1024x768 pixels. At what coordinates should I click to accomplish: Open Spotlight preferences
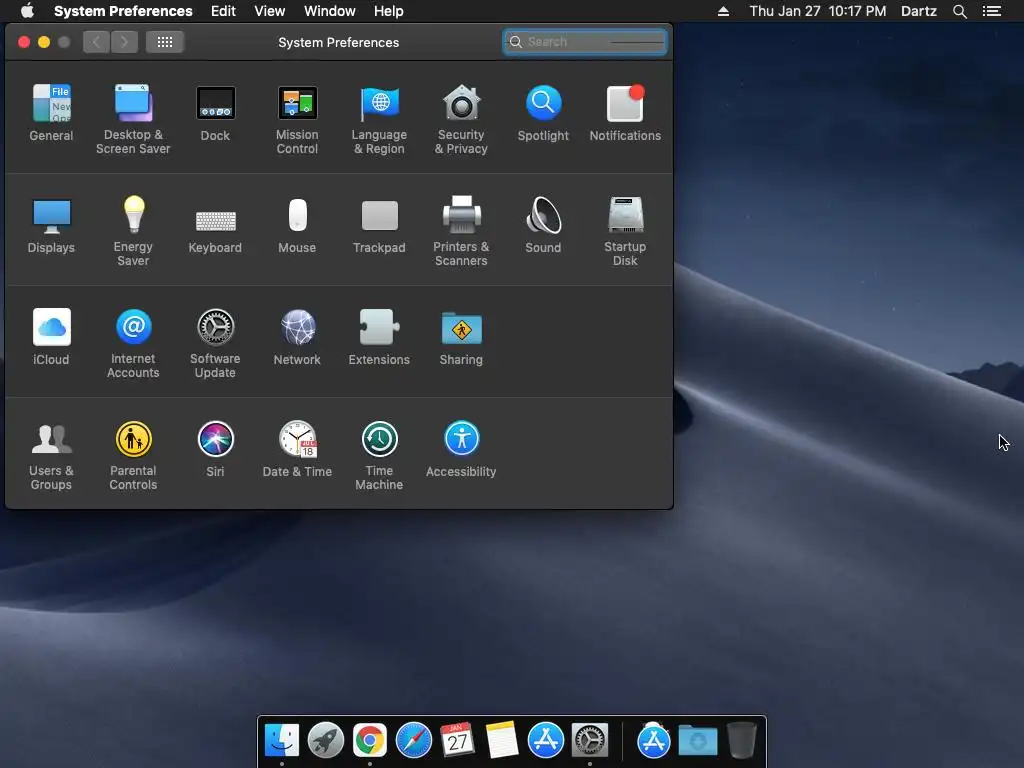(x=543, y=112)
